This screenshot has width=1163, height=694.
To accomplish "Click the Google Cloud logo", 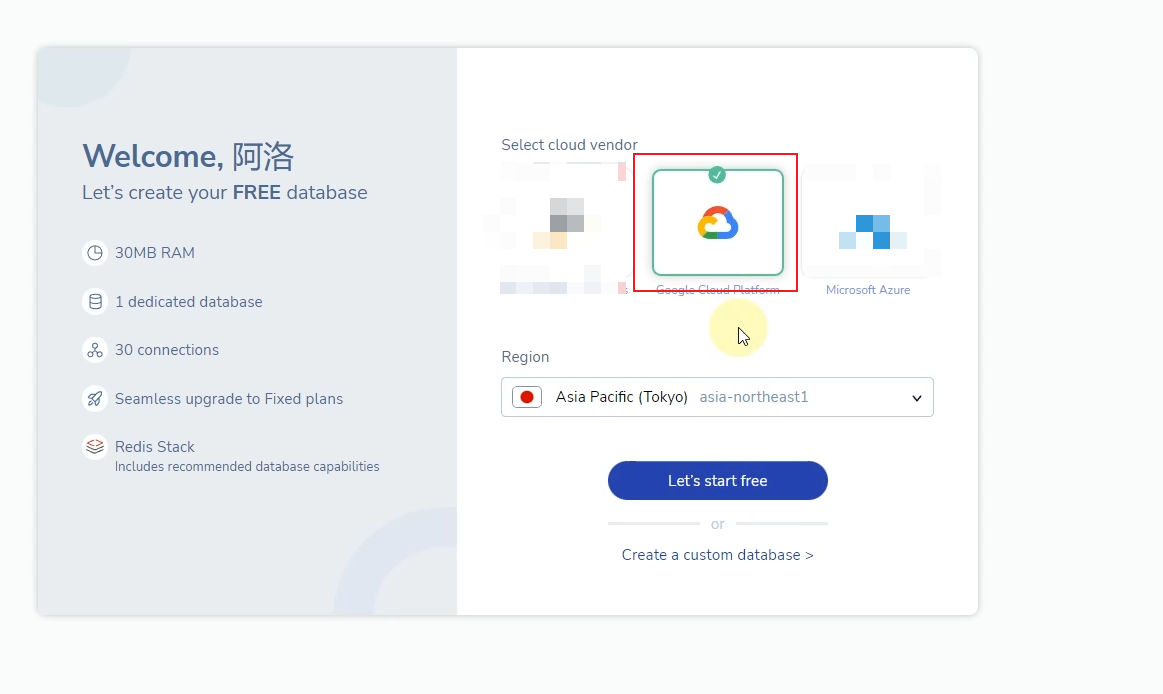I will (717, 222).
